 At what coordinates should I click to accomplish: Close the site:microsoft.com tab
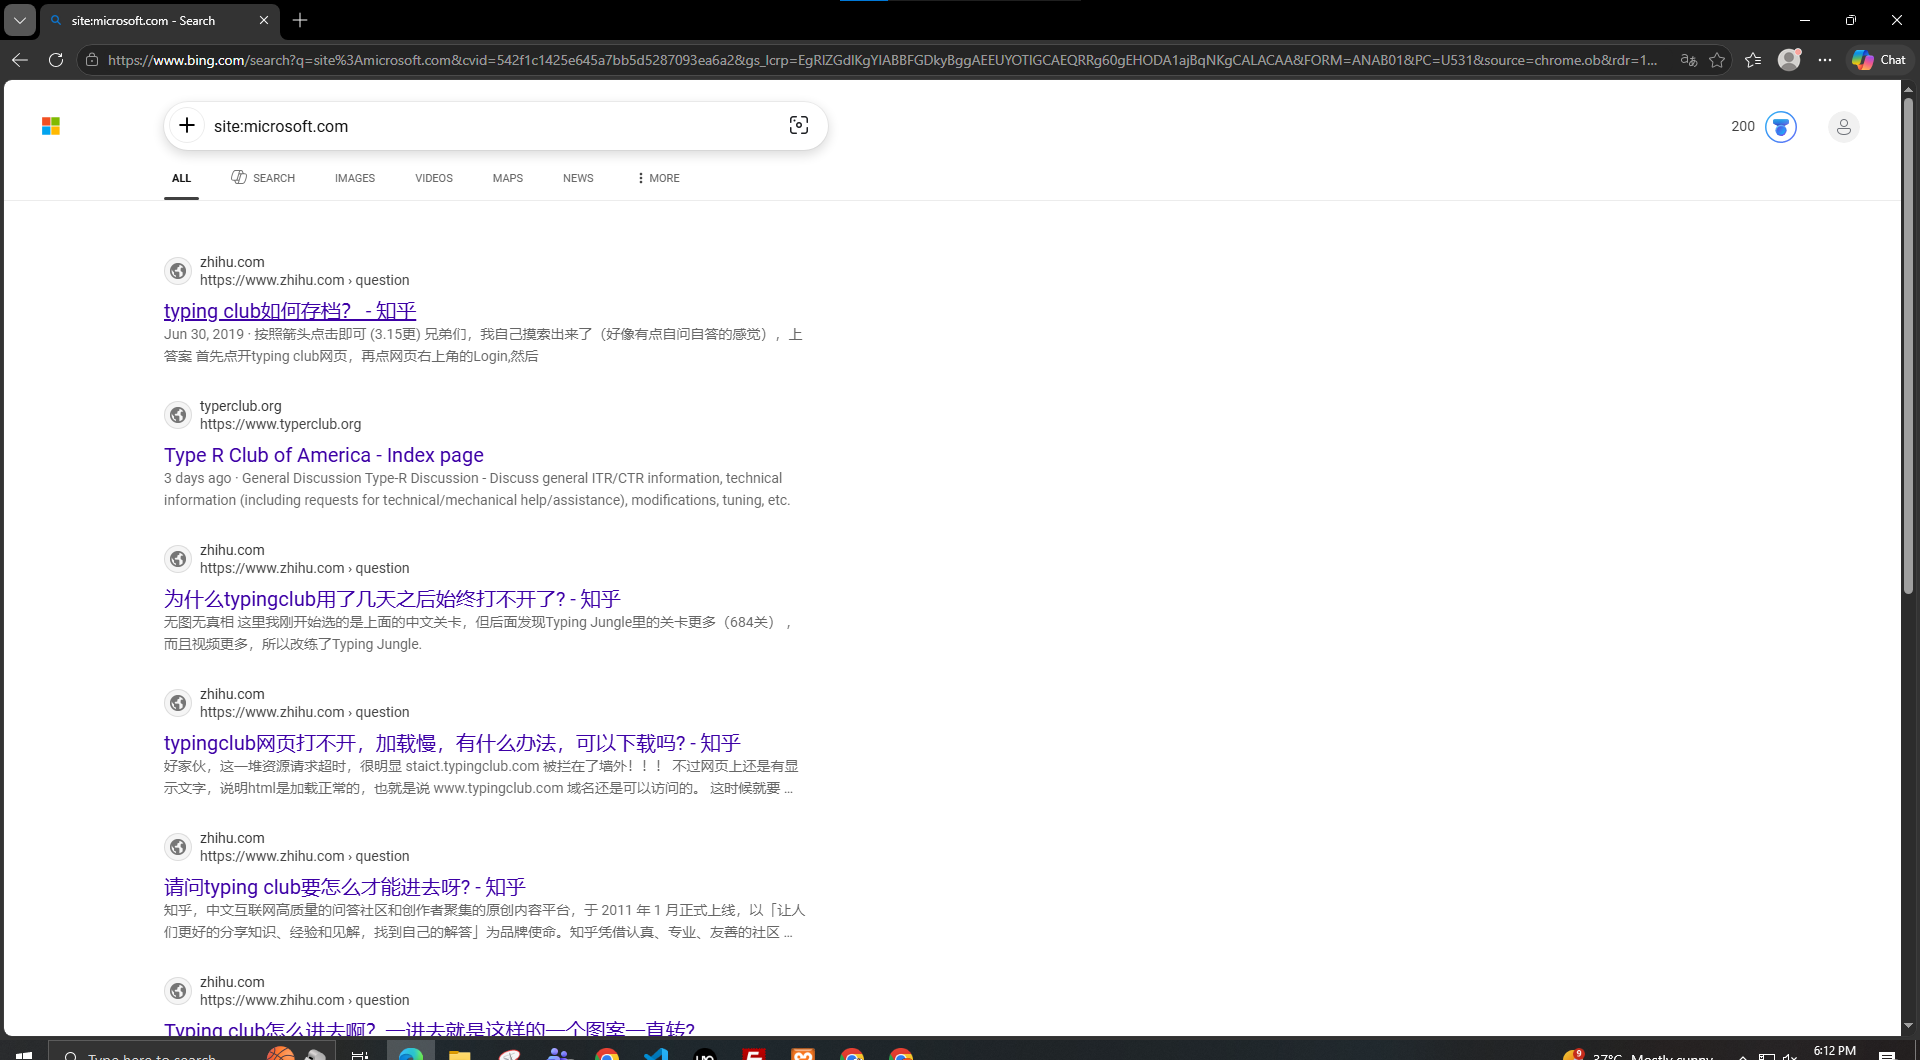[x=264, y=20]
